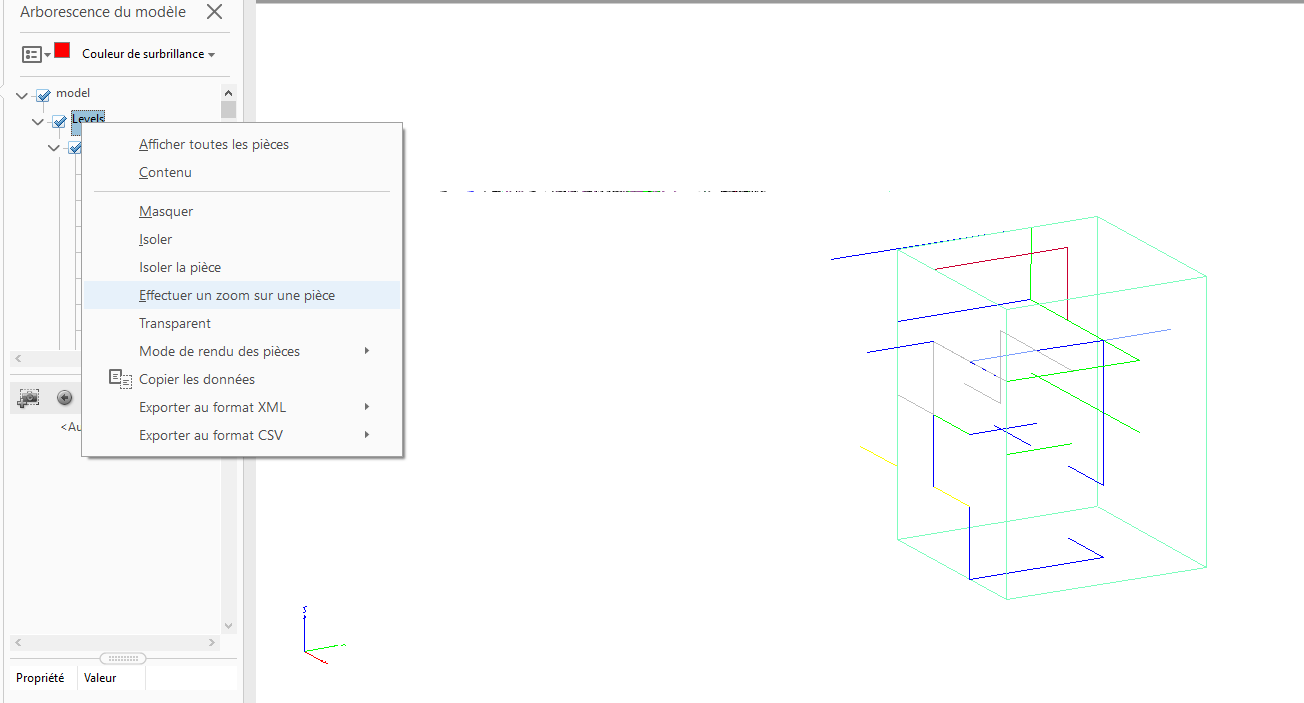Choose Effectuer un zoom sur une pièce
The height and width of the screenshot is (703, 1304).
coord(237,295)
